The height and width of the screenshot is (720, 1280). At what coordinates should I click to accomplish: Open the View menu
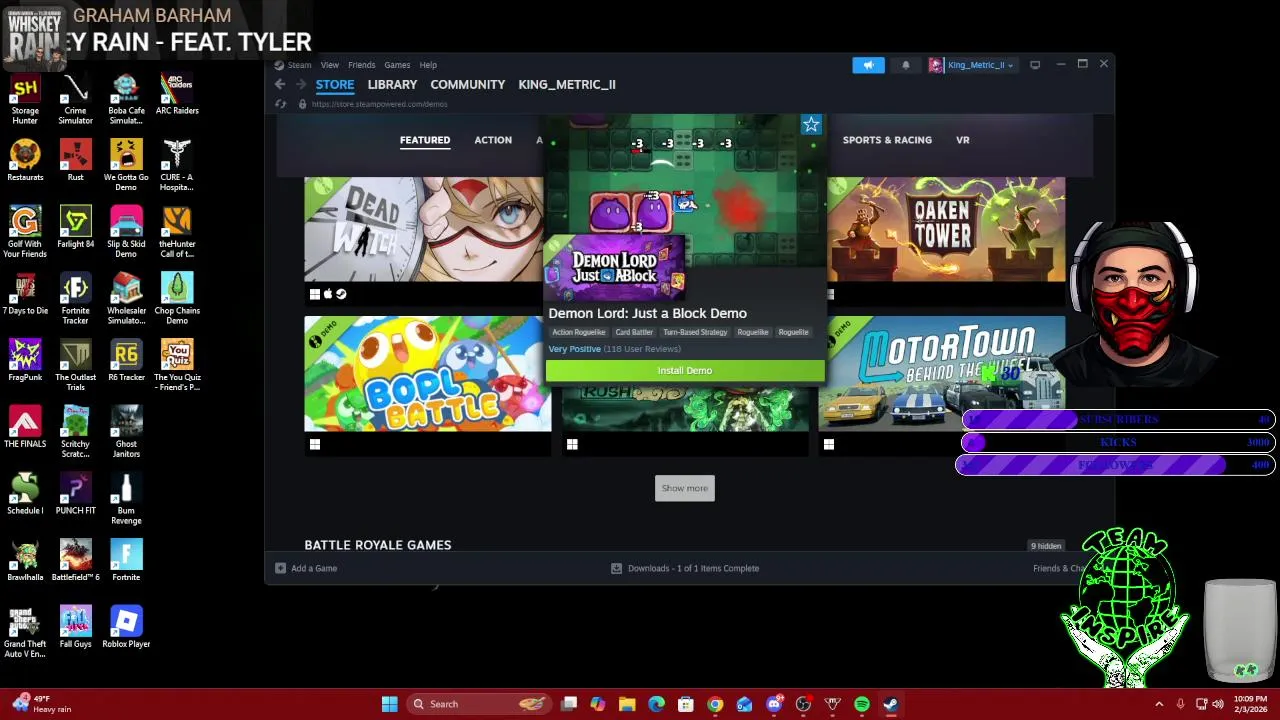[x=329, y=65]
